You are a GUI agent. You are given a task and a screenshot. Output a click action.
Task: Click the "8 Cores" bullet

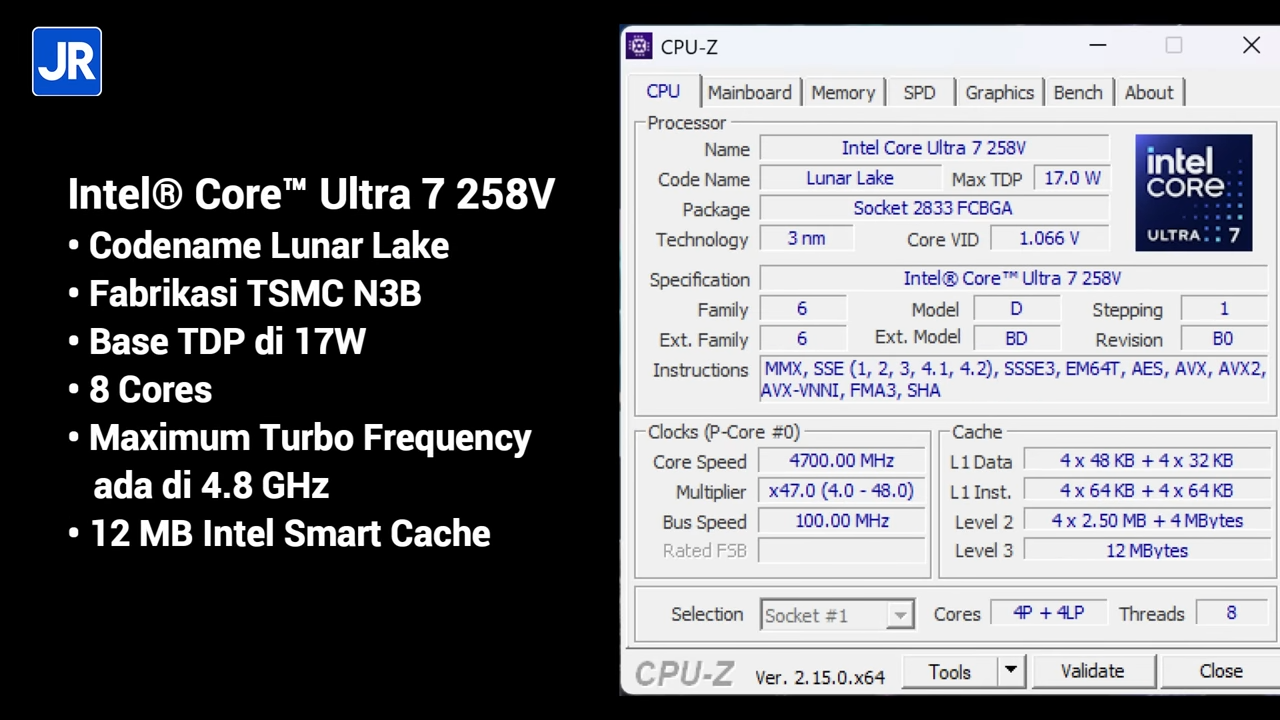pyautogui.click(x=140, y=390)
